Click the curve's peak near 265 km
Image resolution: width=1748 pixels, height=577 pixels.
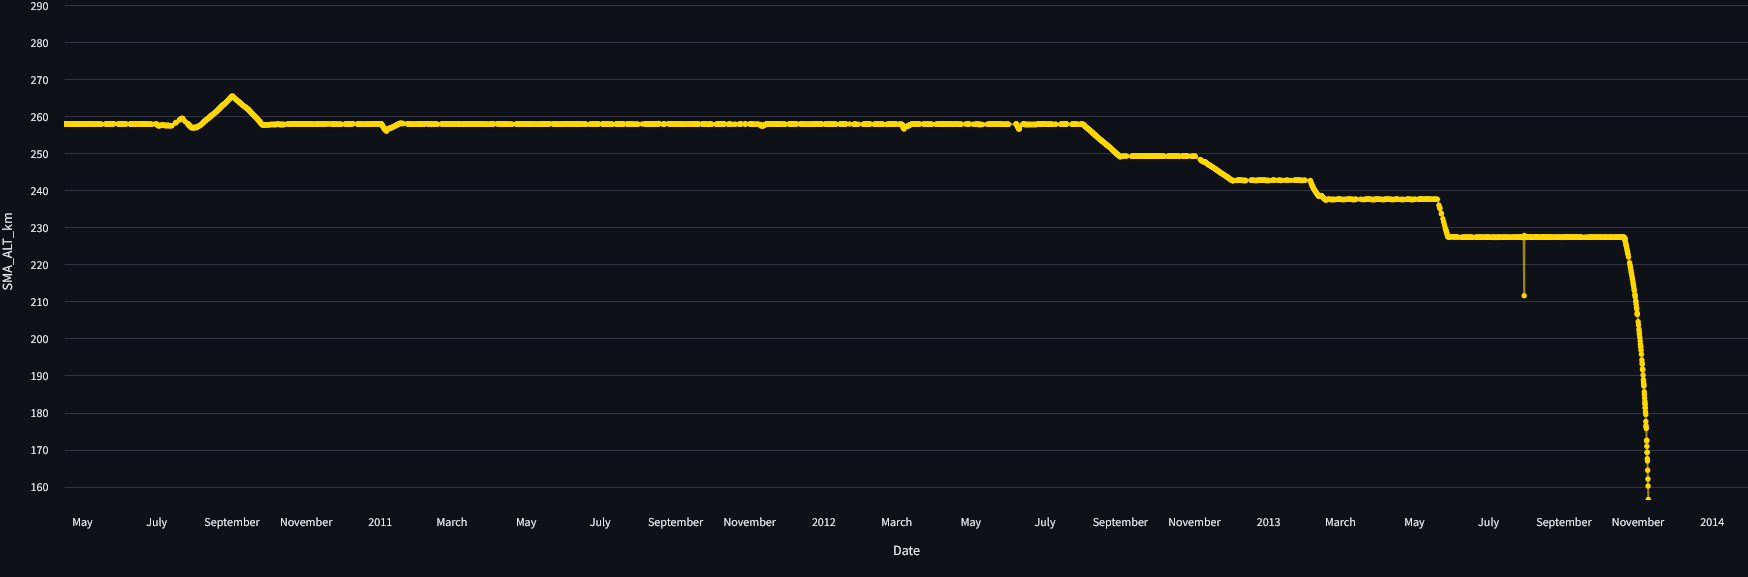coord(232,96)
